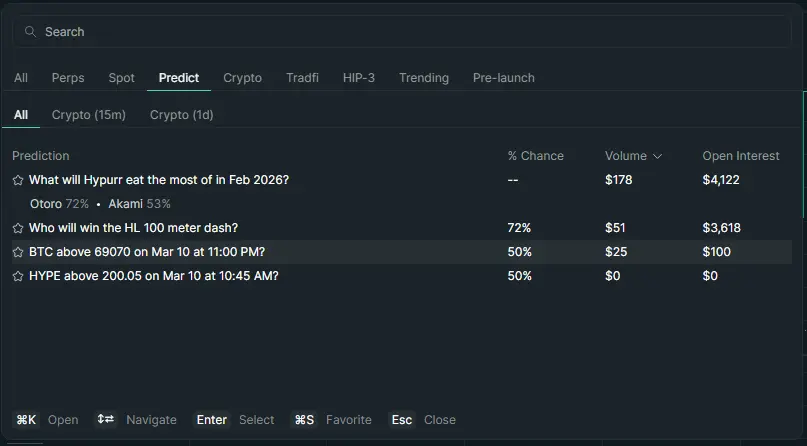Sort by Volume column arrow
The width and height of the screenshot is (807, 446).
pyautogui.click(x=657, y=156)
